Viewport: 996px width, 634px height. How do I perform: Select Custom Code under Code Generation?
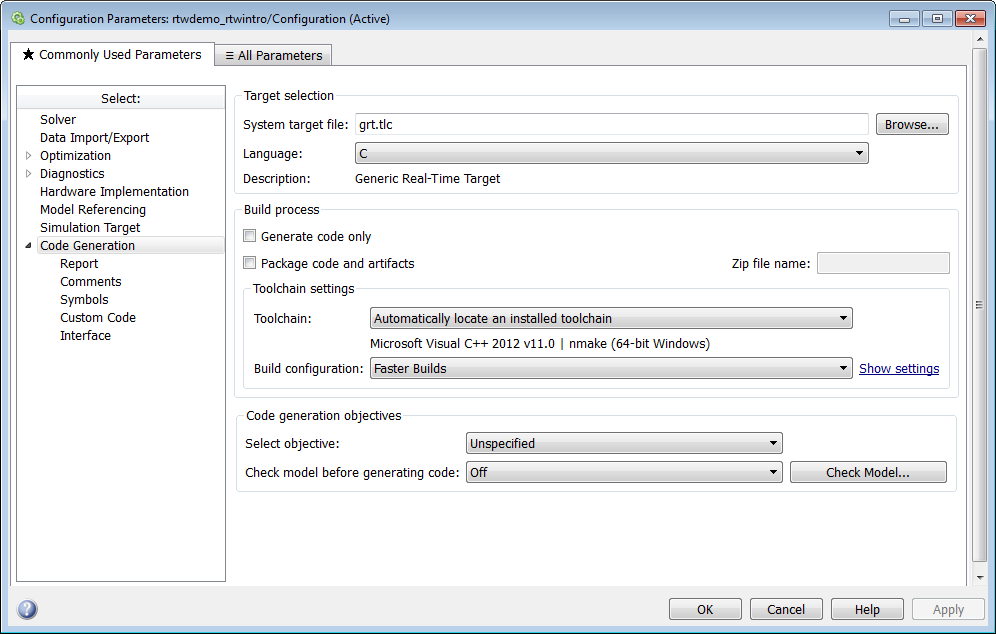pos(97,318)
